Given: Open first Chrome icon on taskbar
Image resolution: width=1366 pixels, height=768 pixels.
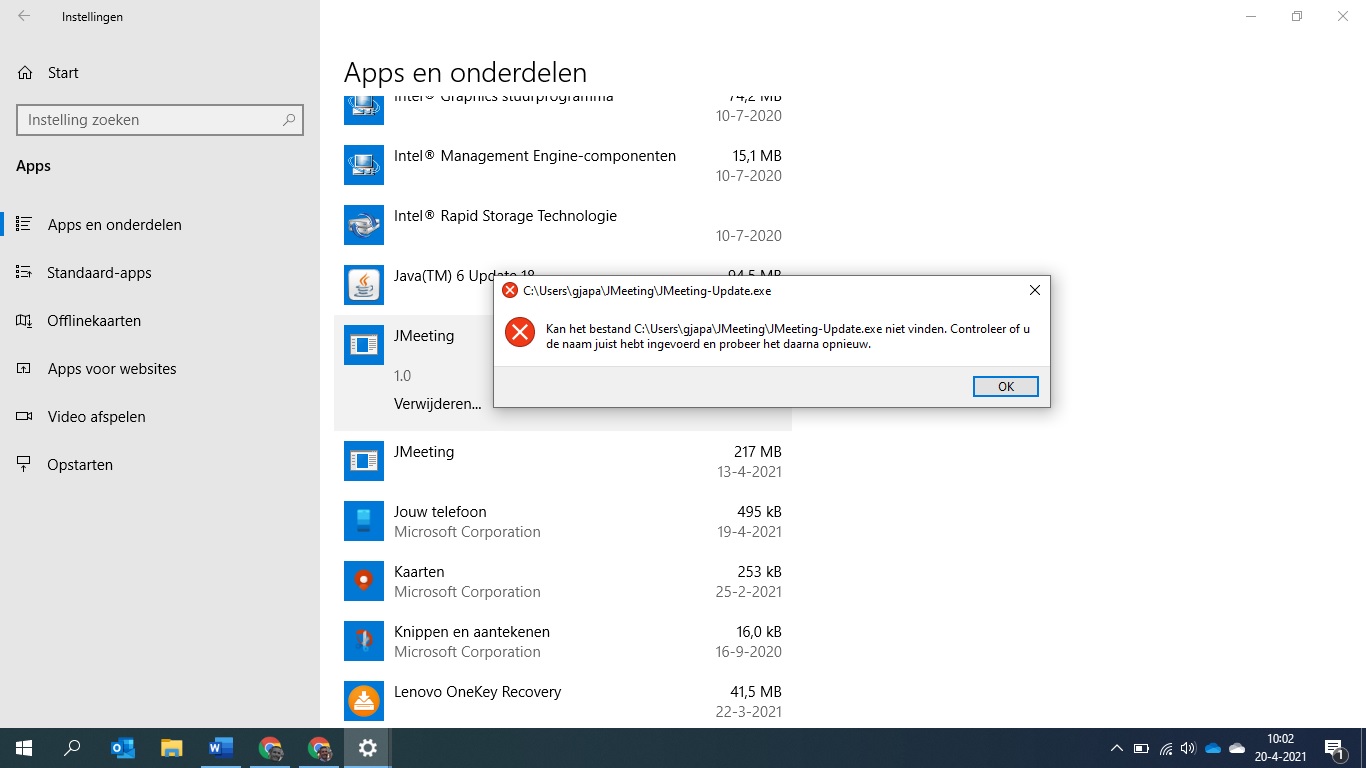Looking at the screenshot, I should (269, 748).
